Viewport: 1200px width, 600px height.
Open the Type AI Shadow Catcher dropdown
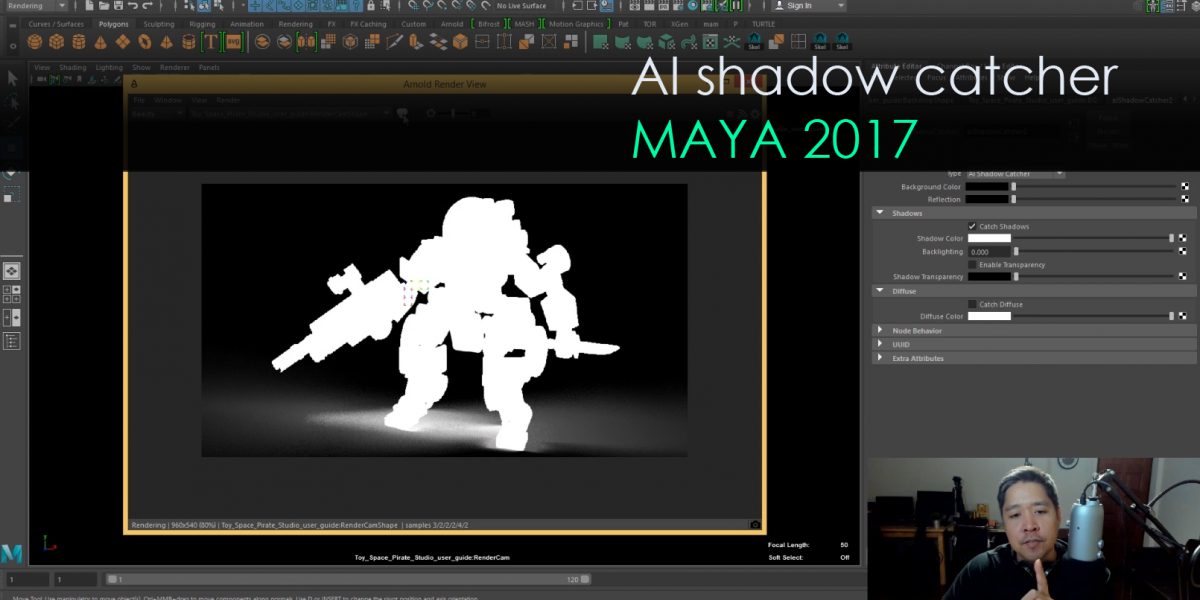click(1015, 174)
